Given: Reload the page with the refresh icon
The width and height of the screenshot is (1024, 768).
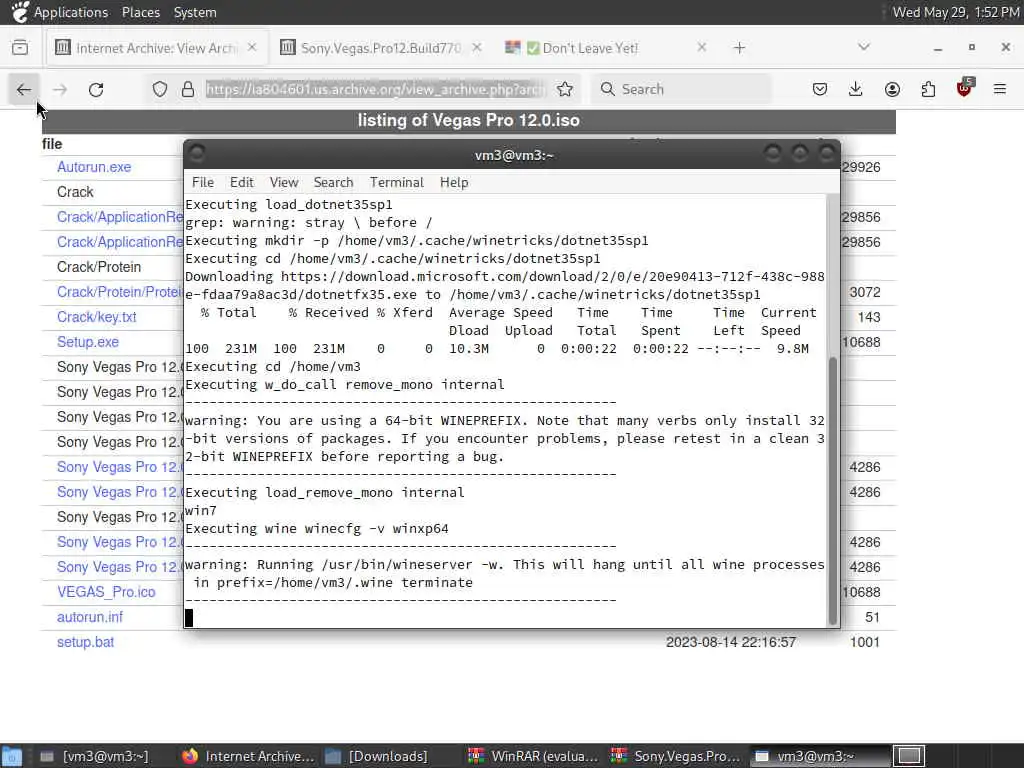Looking at the screenshot, I should [x=96, y=89].
